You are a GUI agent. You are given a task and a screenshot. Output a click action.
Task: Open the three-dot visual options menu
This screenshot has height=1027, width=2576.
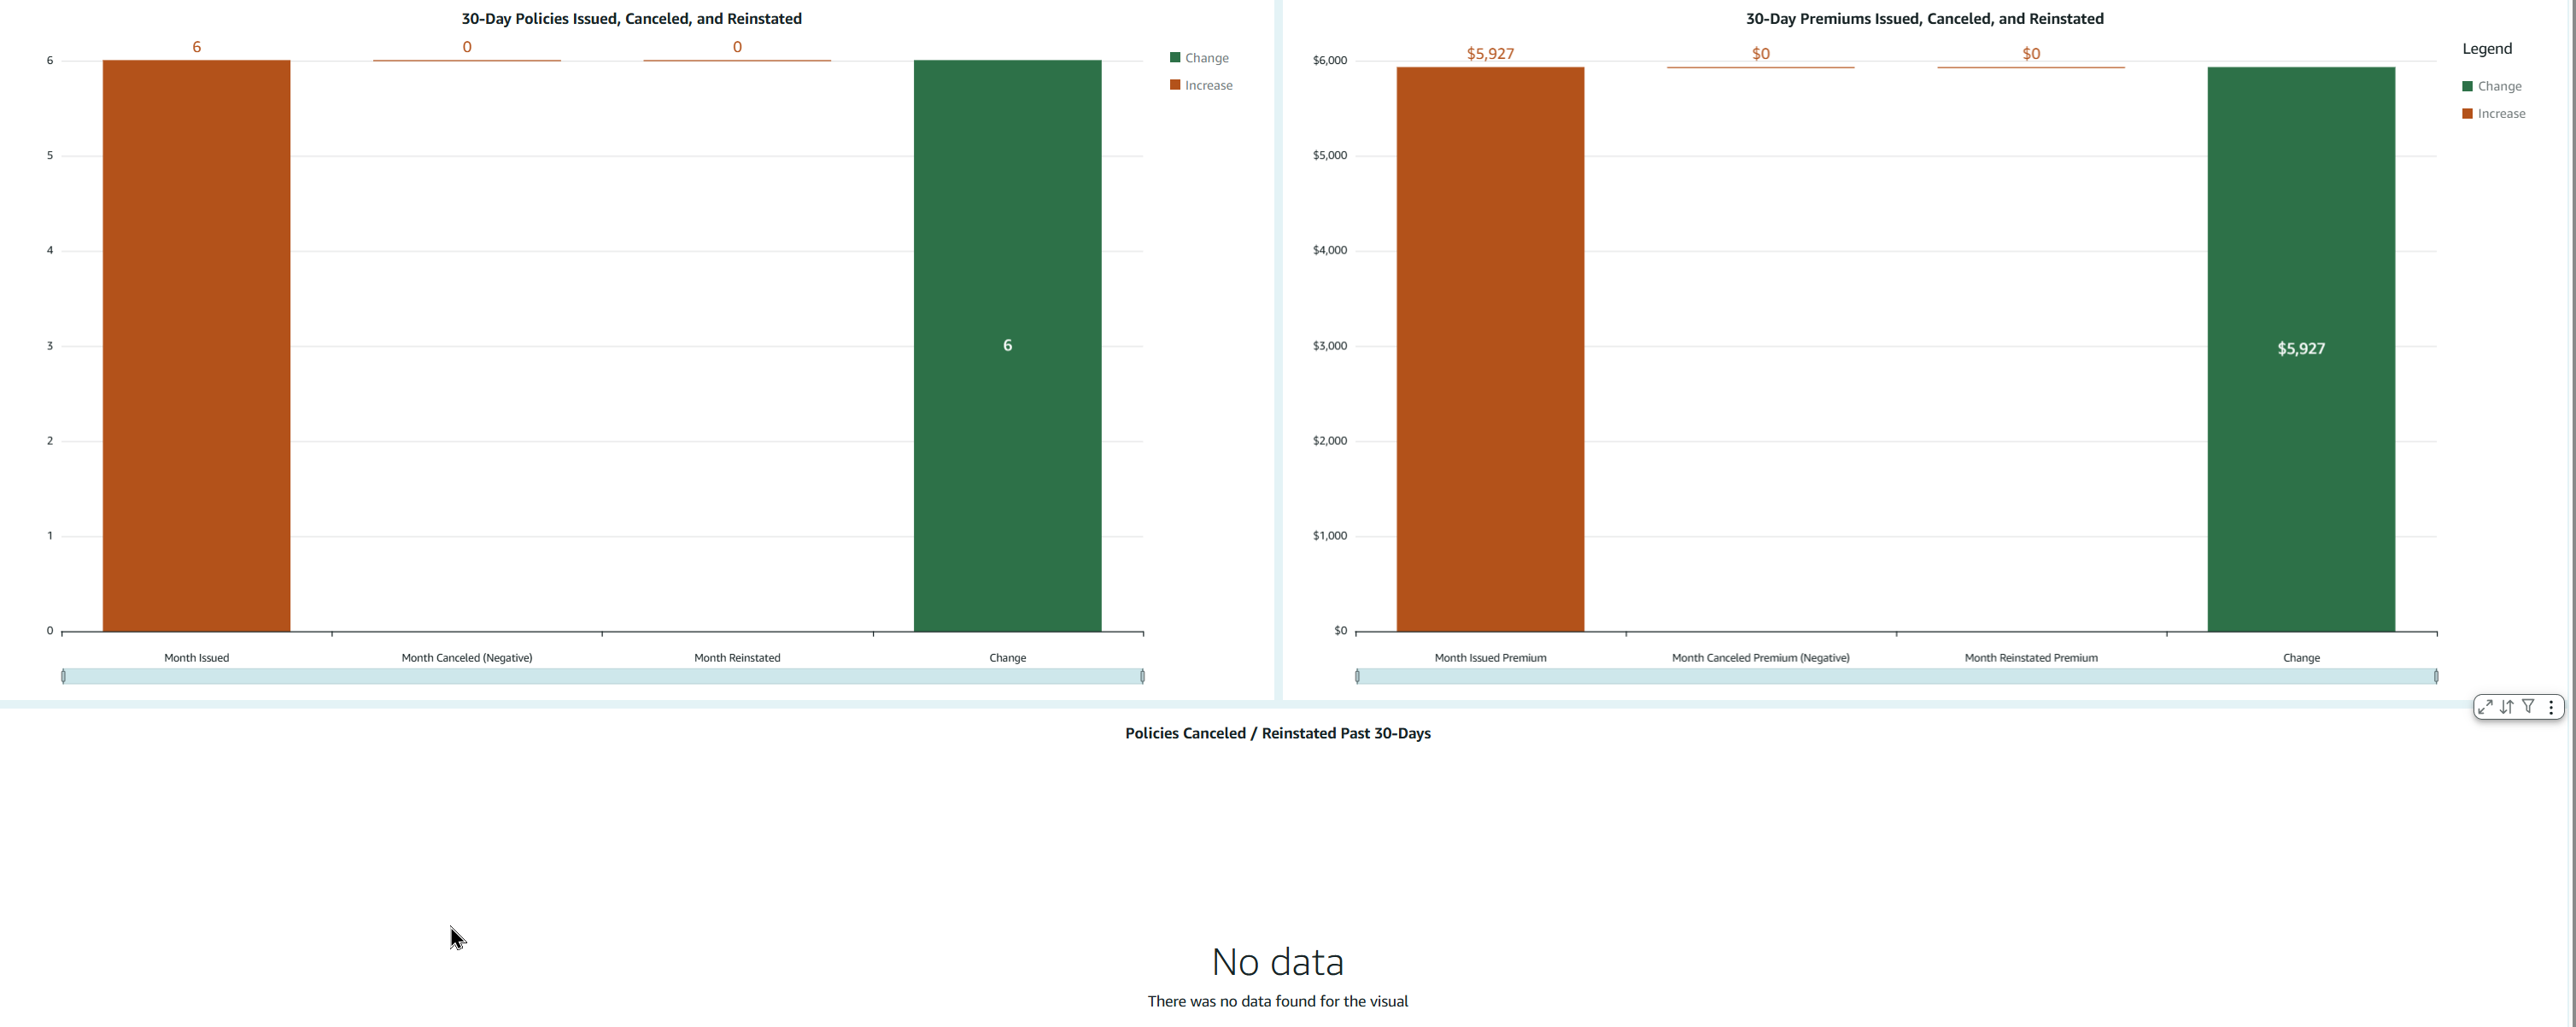click(2551, 707)
